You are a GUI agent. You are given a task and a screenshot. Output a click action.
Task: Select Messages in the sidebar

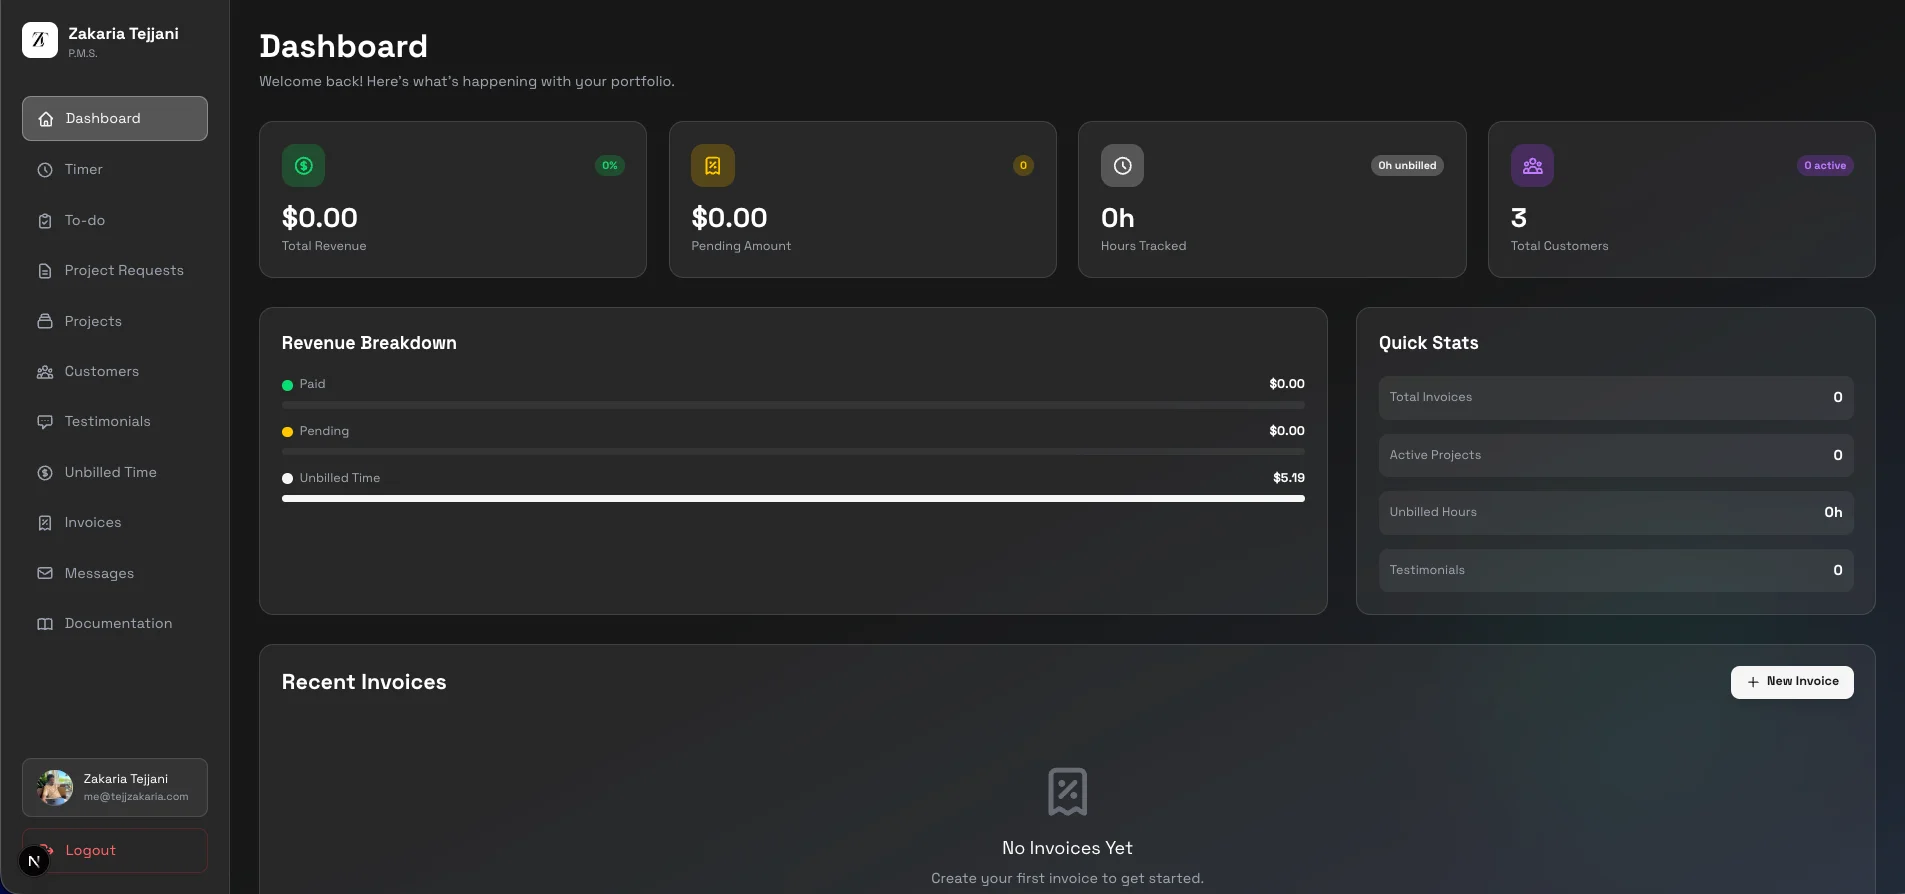(99, 574)
